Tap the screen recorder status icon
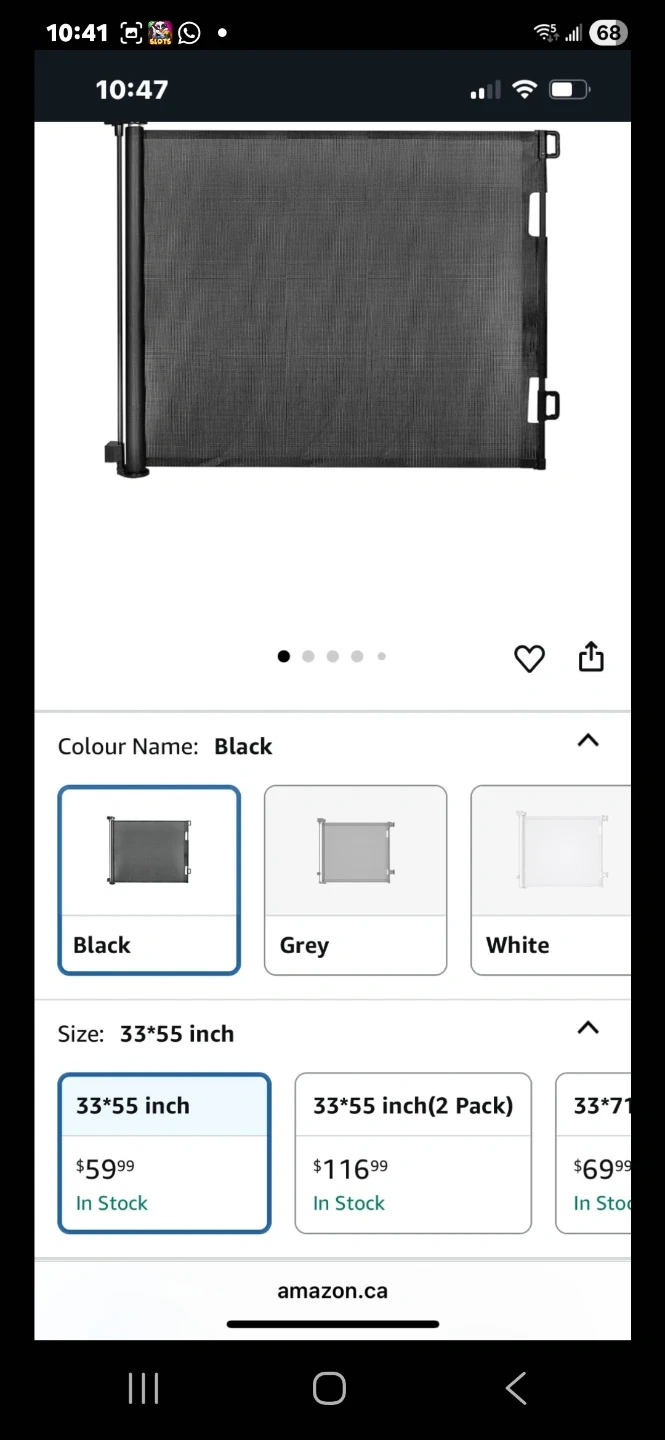 pos(131,33)
